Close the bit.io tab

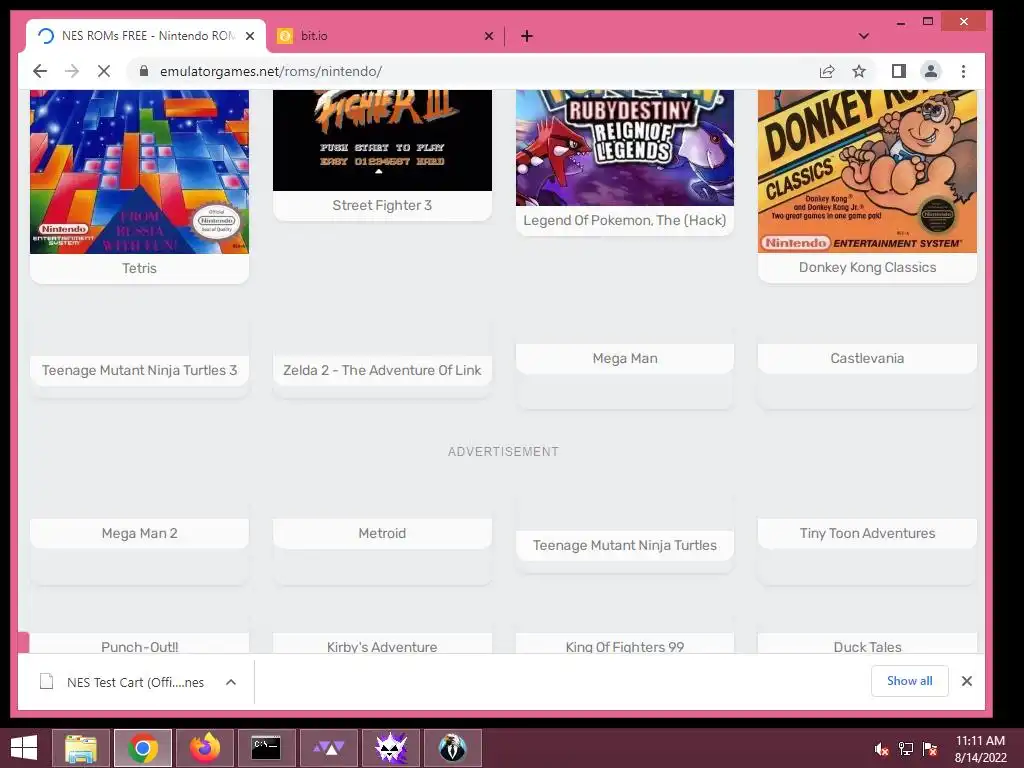point(488,36)
